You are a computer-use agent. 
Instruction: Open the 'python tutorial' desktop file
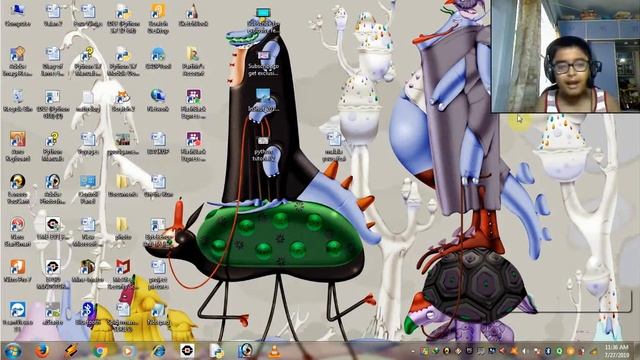click(x=263, y=149)
